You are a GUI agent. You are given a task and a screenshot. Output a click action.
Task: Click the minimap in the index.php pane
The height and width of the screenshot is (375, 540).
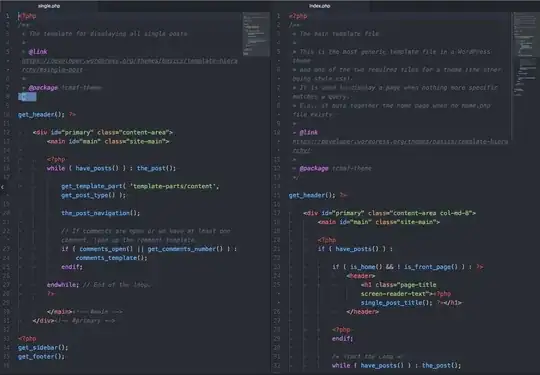click(525, 55)
